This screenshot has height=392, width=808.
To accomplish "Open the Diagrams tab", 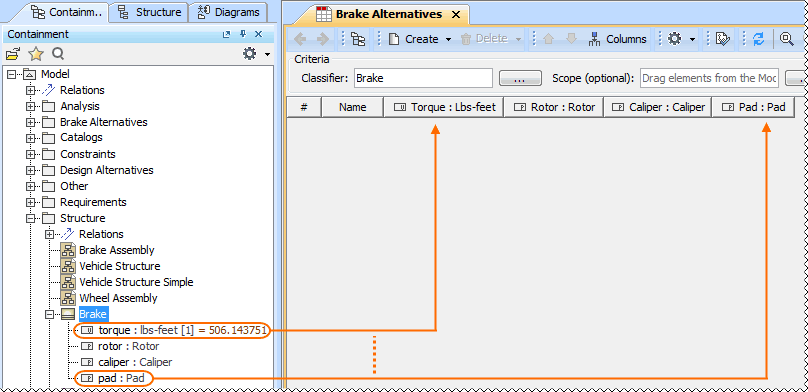I will coord(228,12).
